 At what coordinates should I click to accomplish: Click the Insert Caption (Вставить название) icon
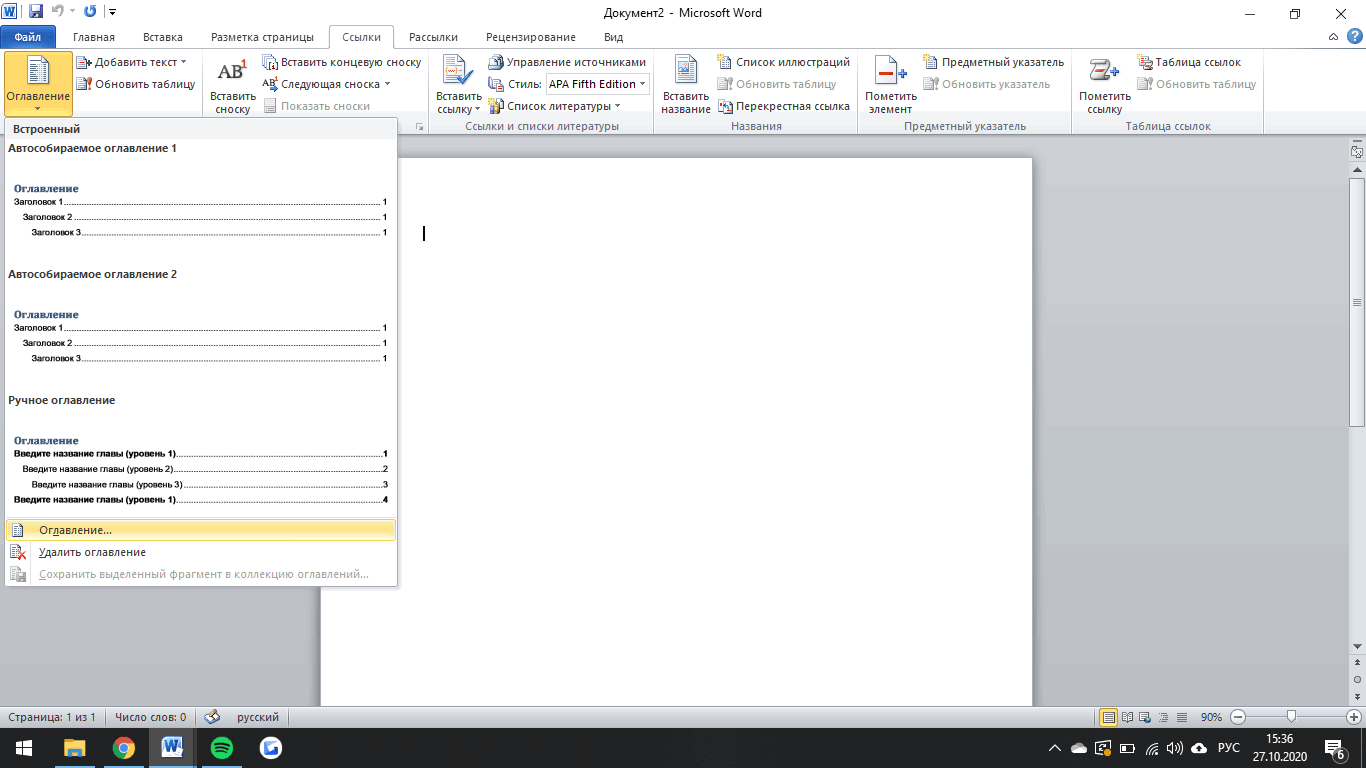coord(686,73)
